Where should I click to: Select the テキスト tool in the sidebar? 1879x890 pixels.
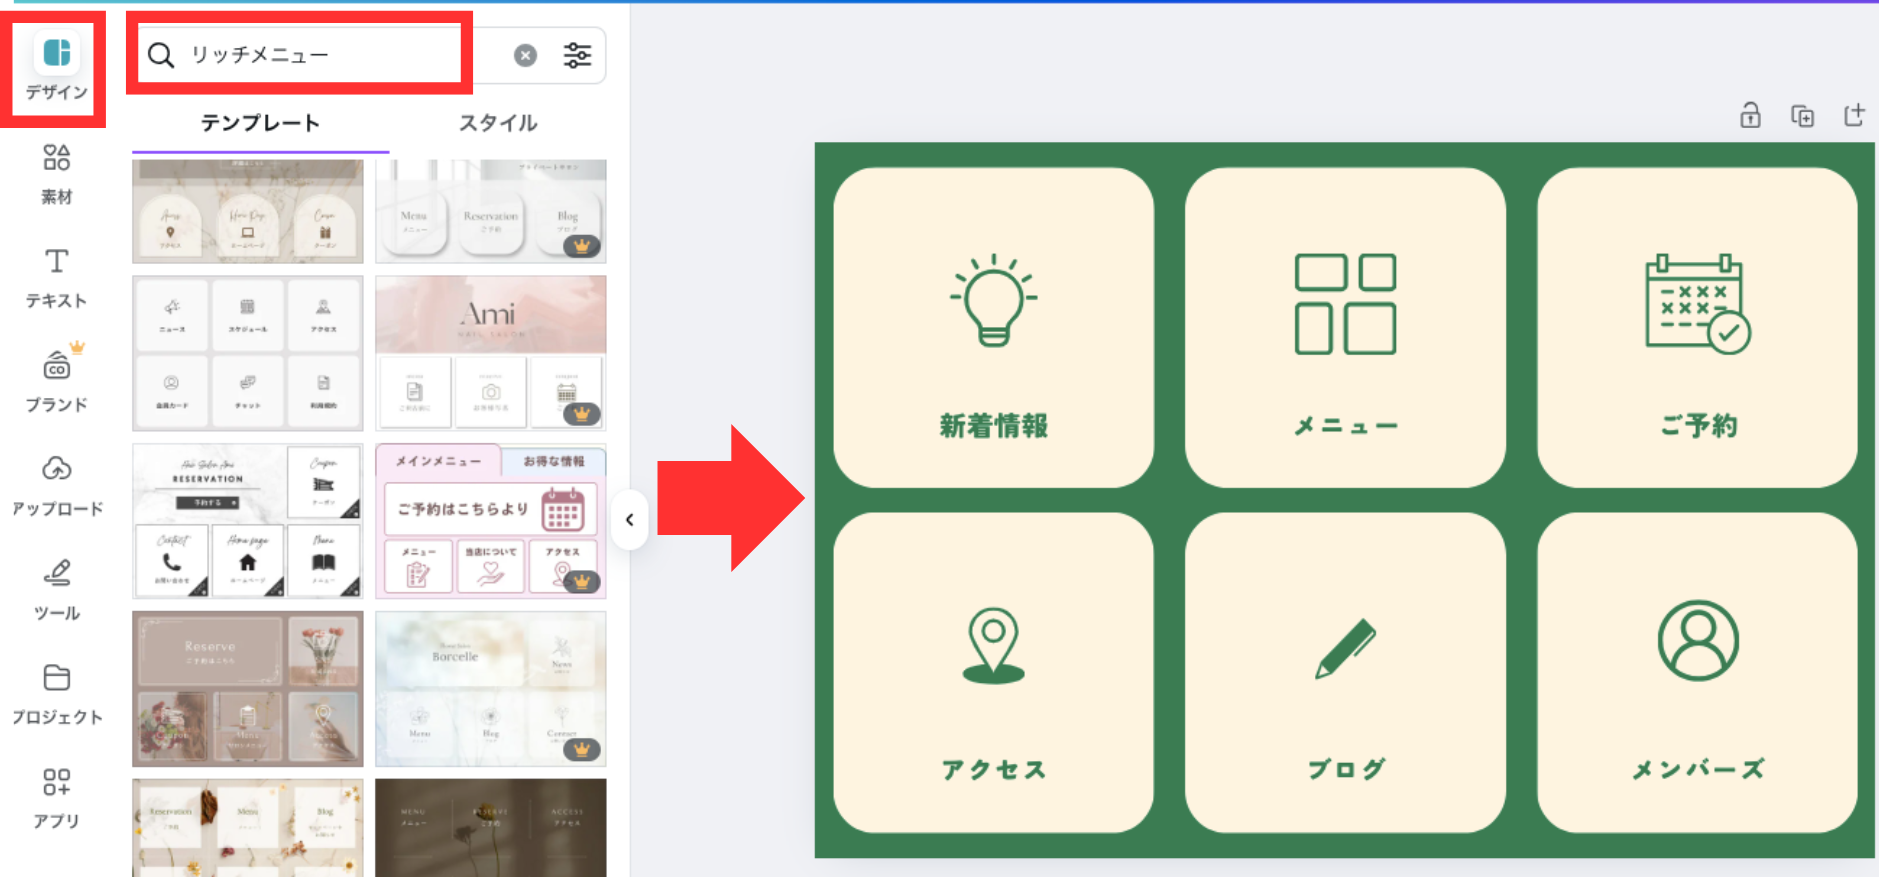click(x=56, y=278)
